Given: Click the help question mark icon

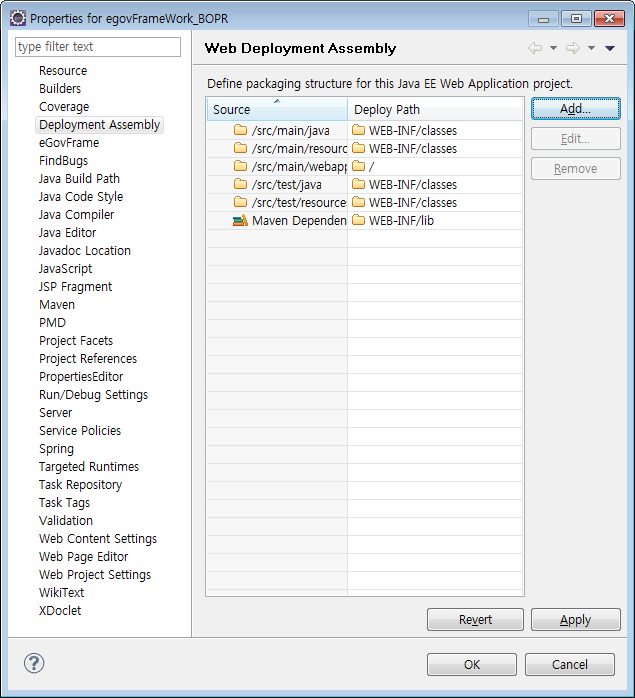Looking at the screenshot, I should [34, 663].
